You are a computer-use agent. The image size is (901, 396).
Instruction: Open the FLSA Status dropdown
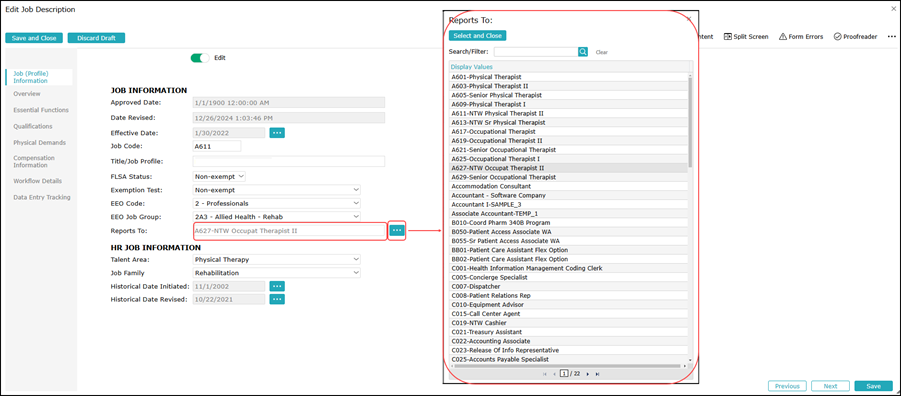(x=220, y=176)
